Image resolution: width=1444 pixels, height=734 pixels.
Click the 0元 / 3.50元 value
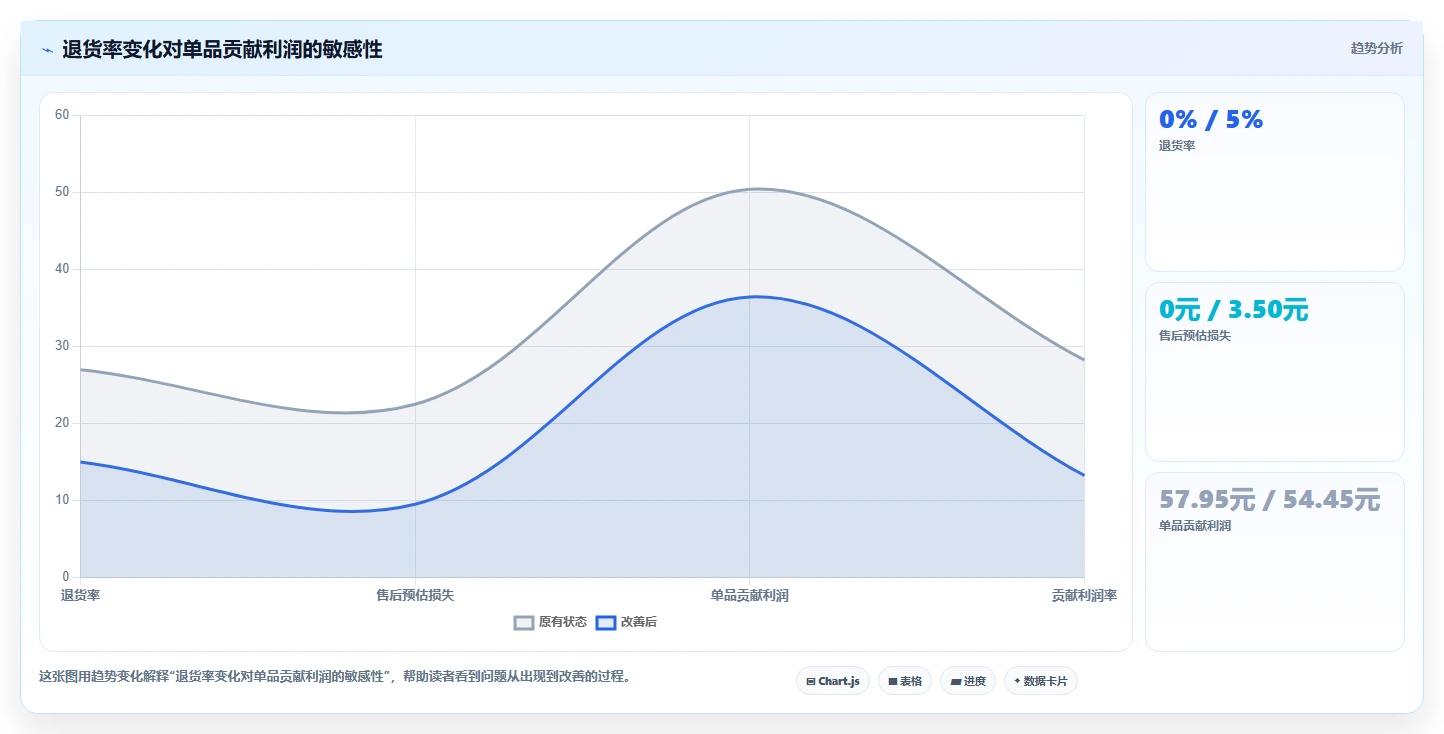1233,310
